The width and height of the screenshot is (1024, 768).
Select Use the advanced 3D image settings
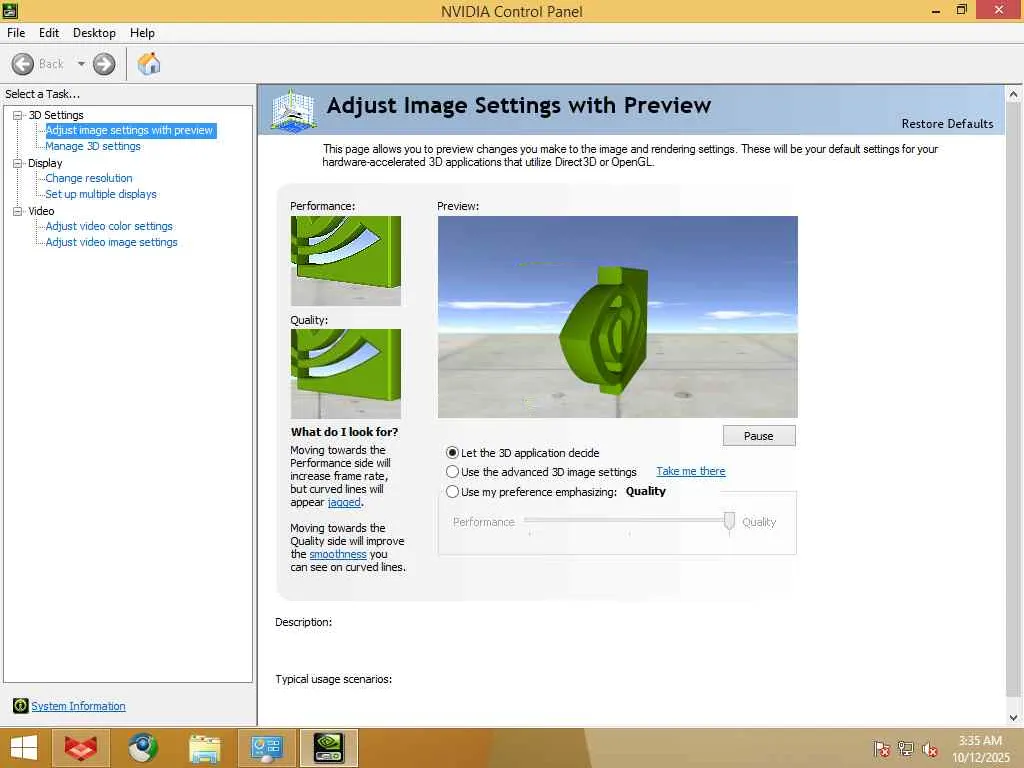[452, 472]
